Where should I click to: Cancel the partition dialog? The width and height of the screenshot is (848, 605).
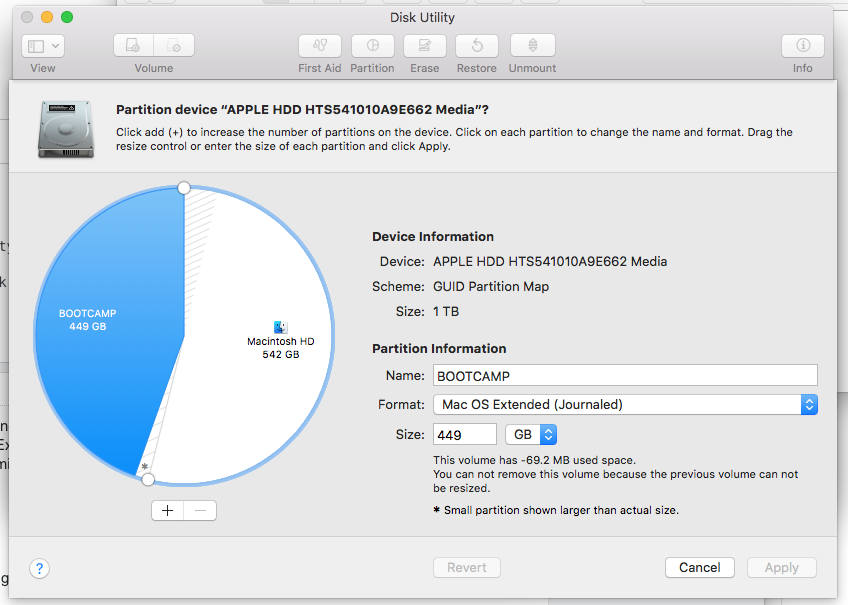700,568
